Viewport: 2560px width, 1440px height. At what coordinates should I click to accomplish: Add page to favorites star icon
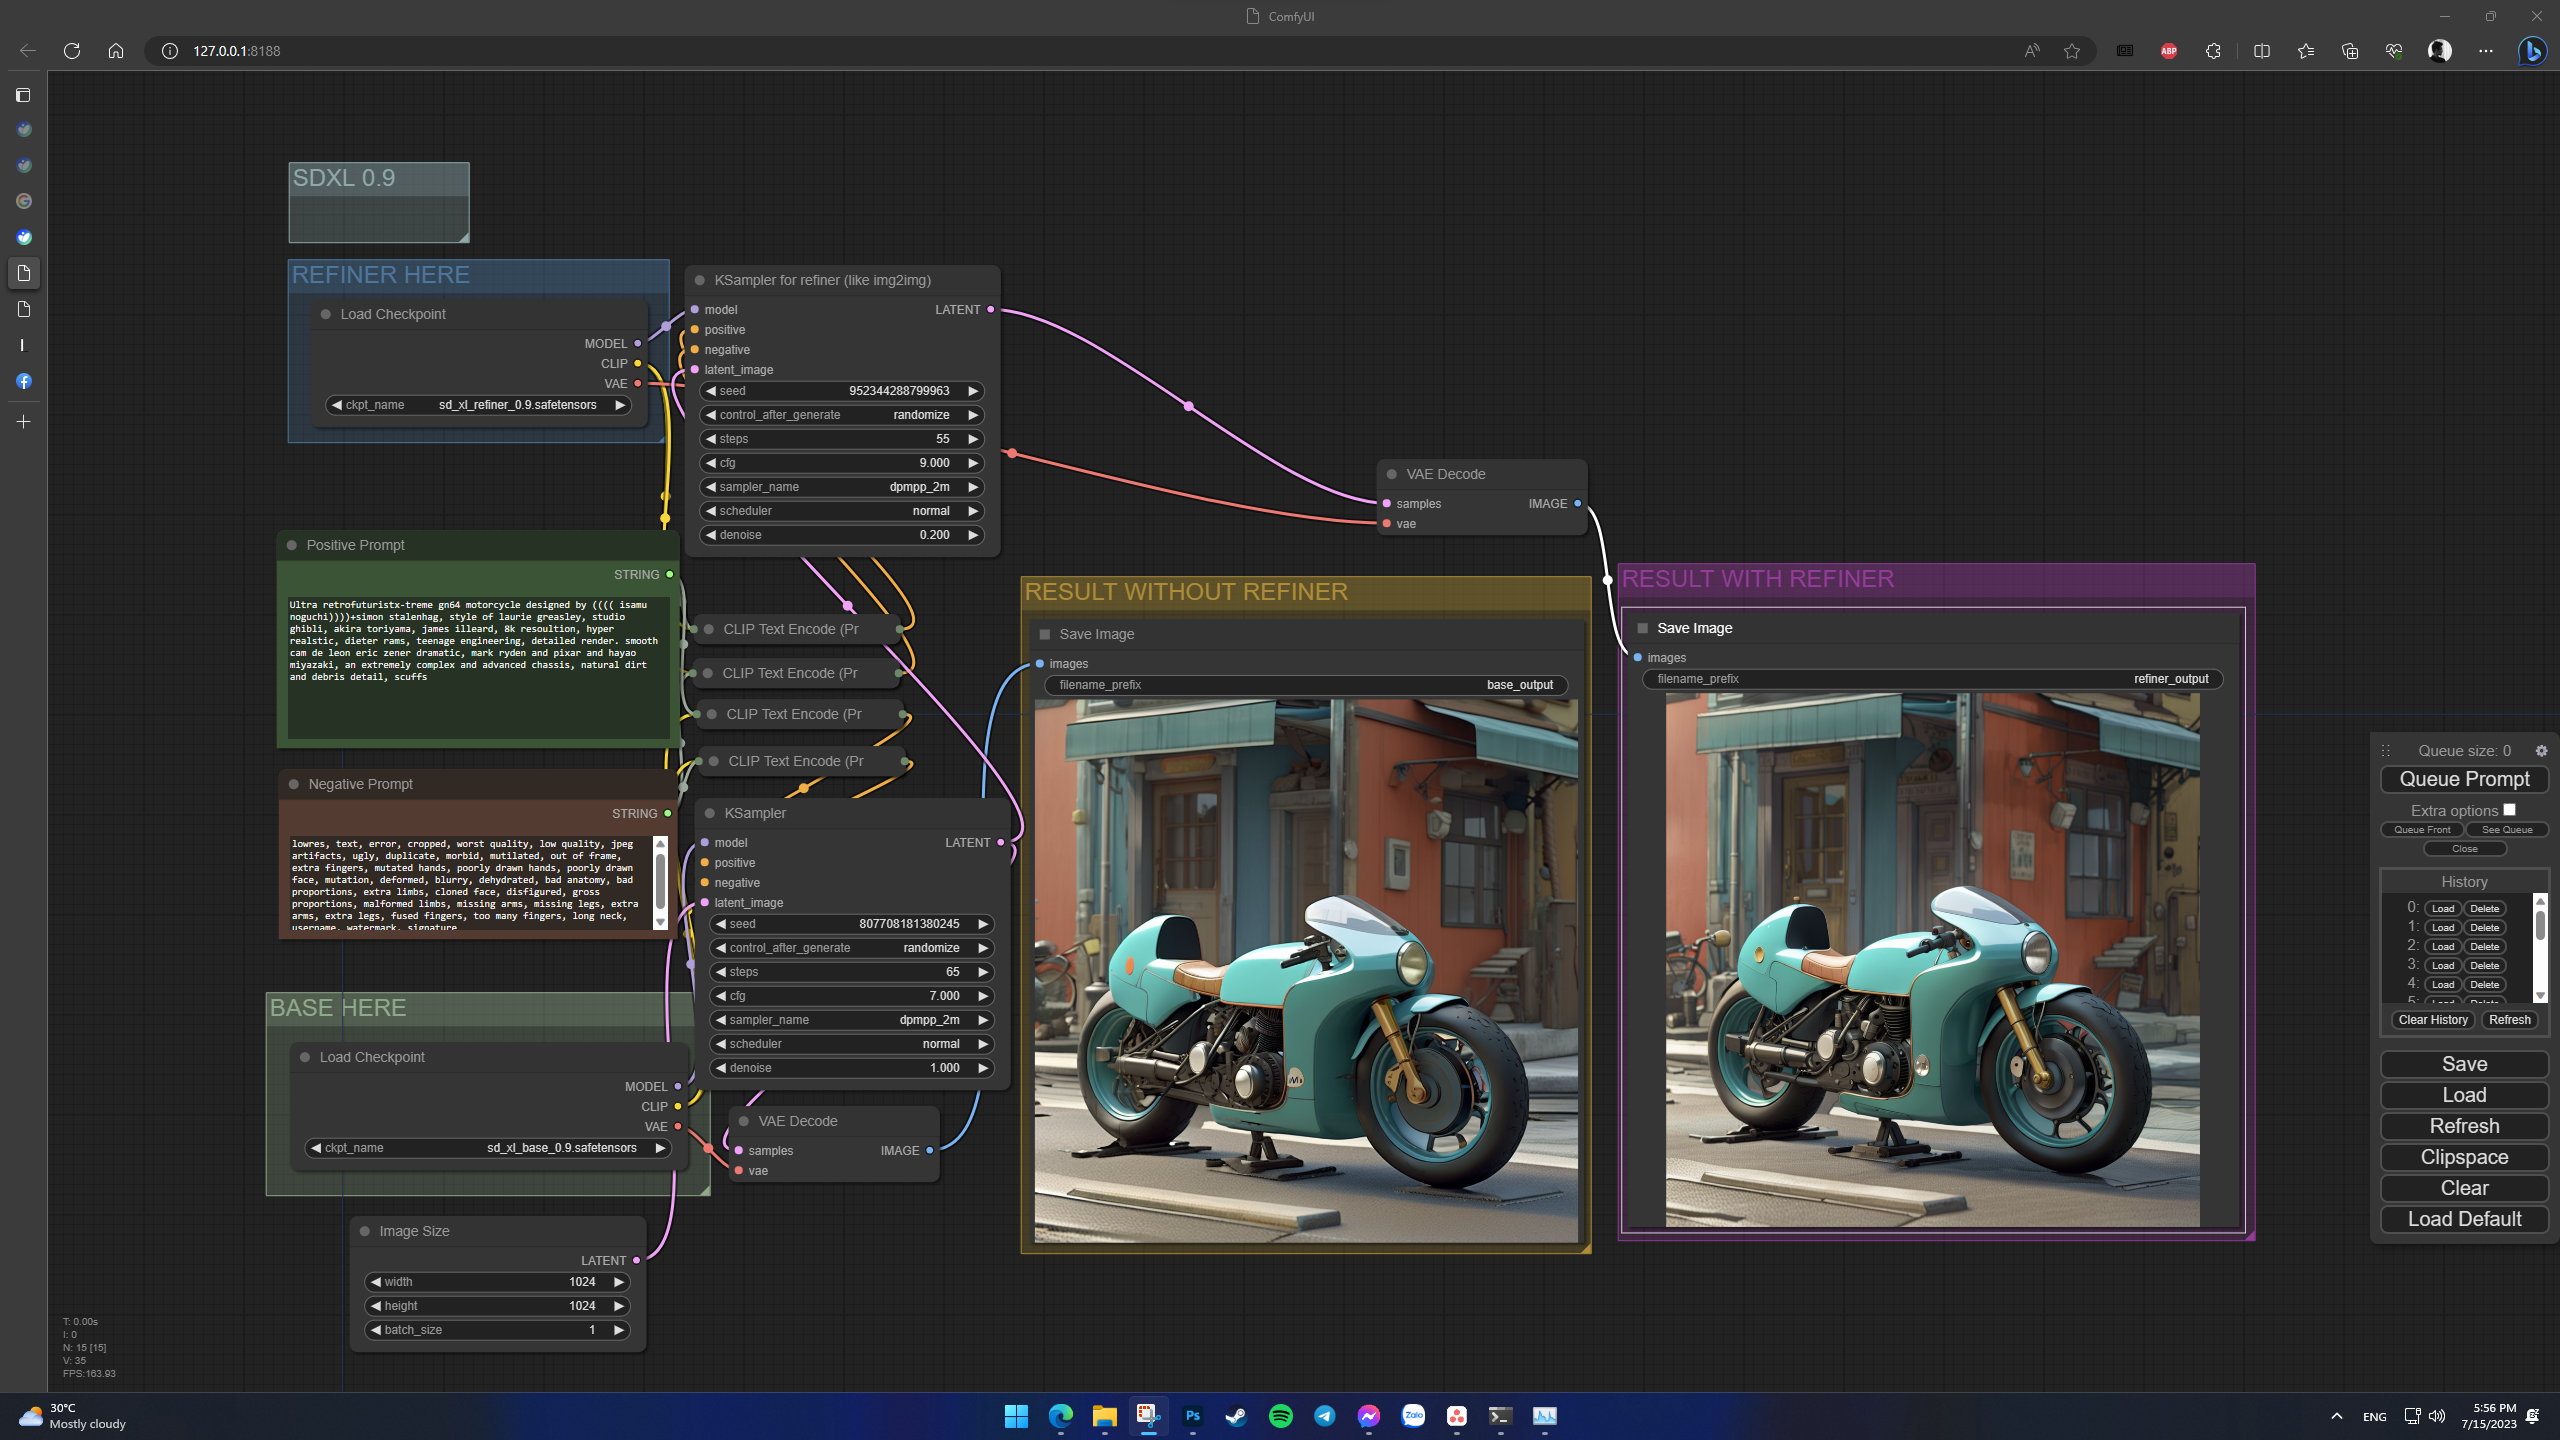coord(2072,51)
